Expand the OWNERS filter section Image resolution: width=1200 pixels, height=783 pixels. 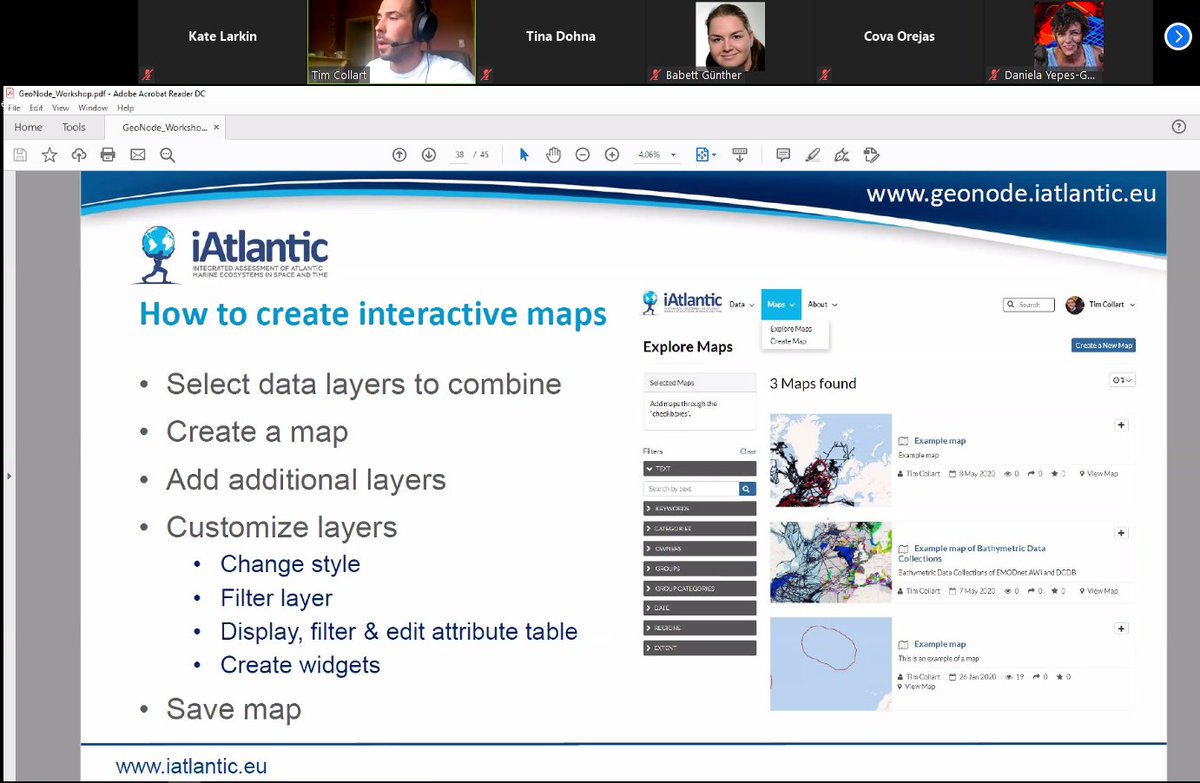(x=700, y=549)
